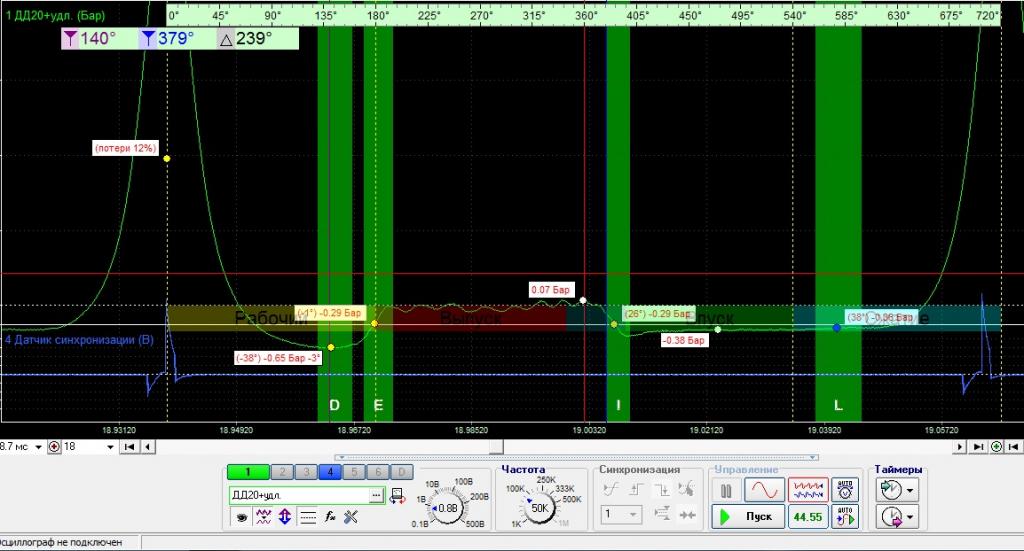Click the (-38°) -0.65 Бар -3° label

click(278, 358)
